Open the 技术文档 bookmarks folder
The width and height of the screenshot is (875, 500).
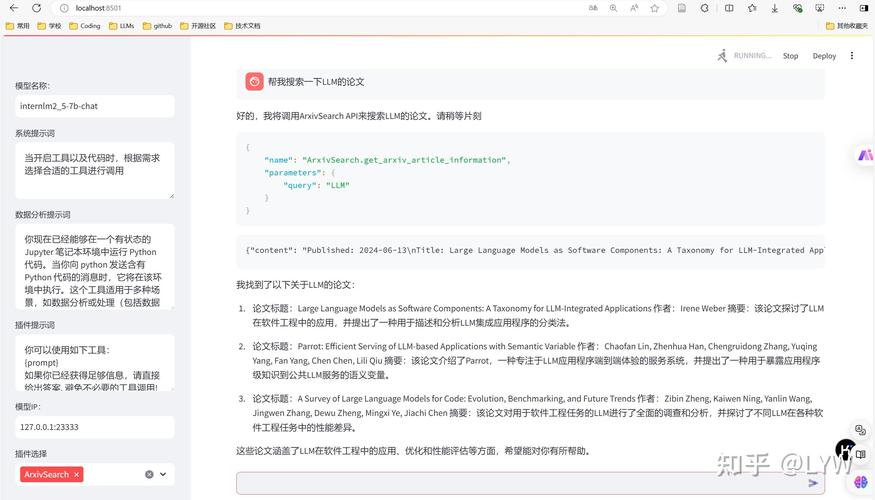coord(242,26)
